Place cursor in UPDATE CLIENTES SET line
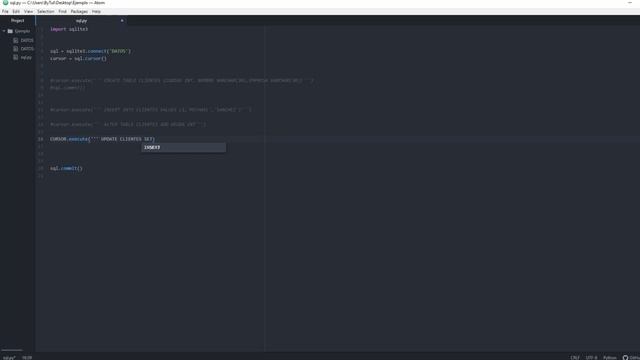This screenshot has height=360, width=640. pyautogui.click(x=102, y=139)
